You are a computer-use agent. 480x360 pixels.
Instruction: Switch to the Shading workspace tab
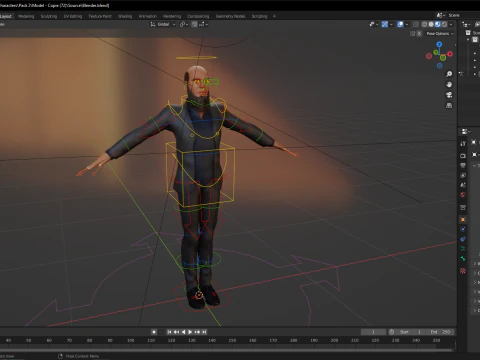pyautogui.click(x=125, y=16)
